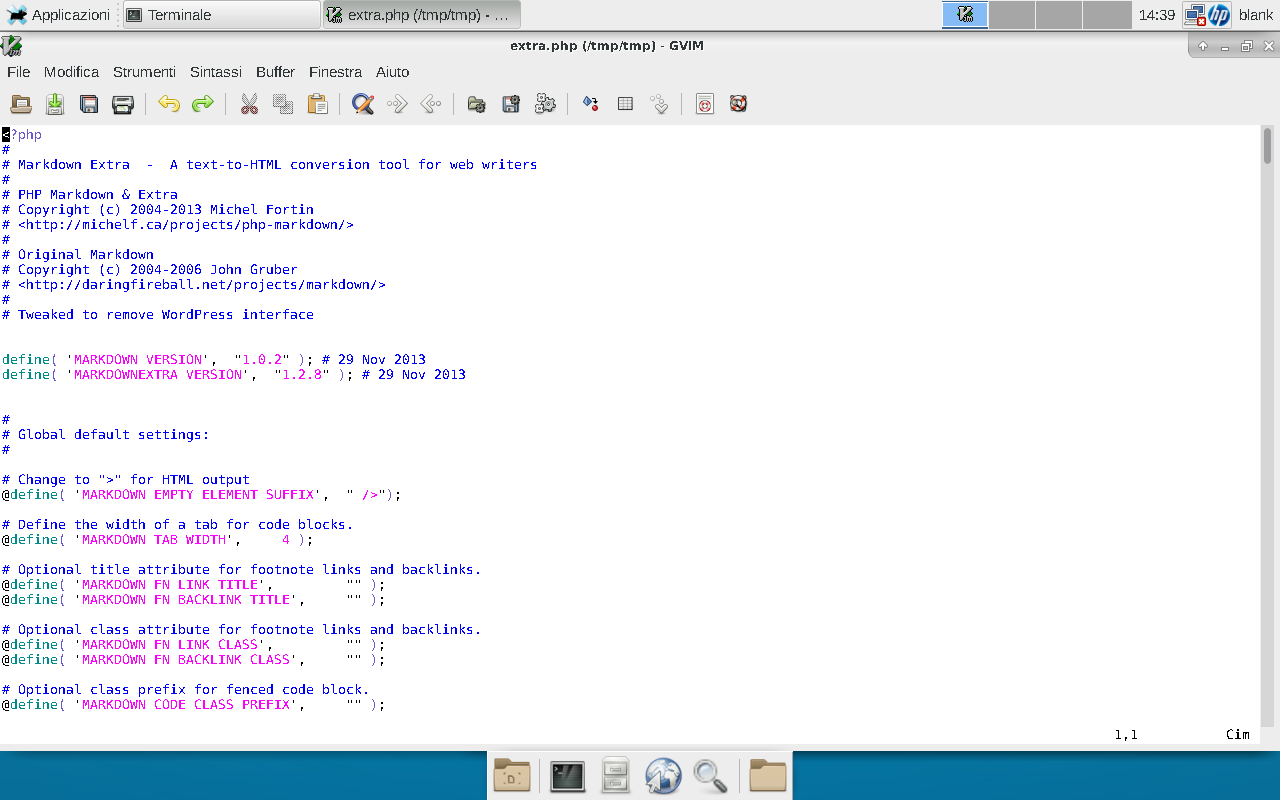Click the 'MARKDOWN_FN_LINK_TITLE' define line

[194, 585]
